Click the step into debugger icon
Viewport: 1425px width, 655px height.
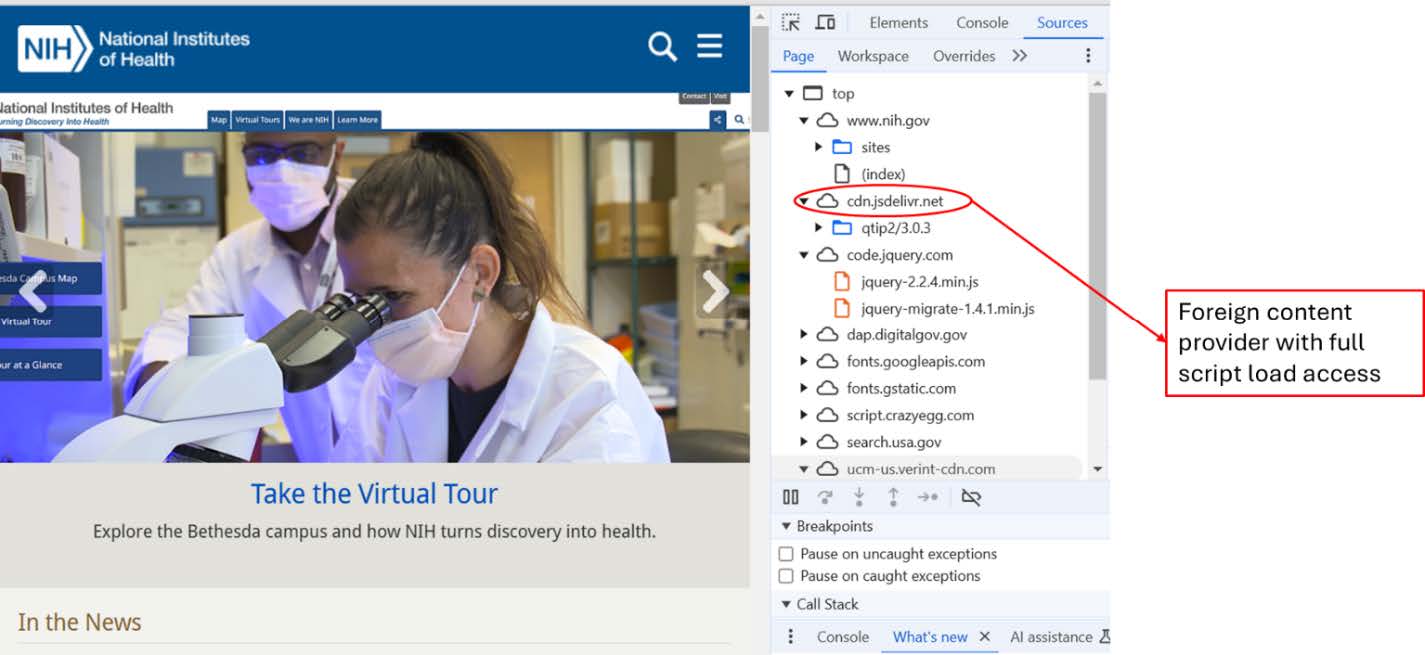coord(859,497)
